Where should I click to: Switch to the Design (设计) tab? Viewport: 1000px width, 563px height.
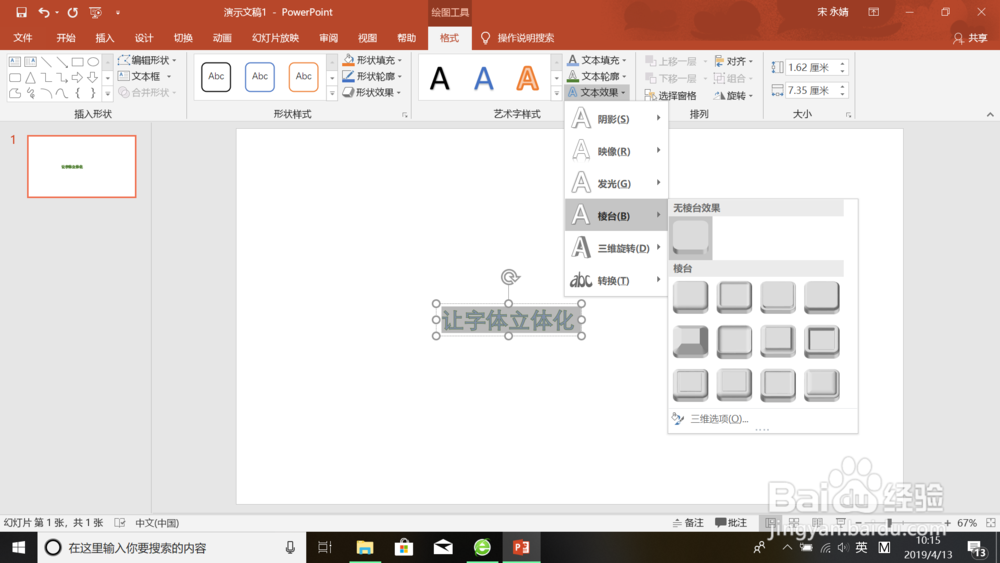pyautogui.click(x=144, y=38)
